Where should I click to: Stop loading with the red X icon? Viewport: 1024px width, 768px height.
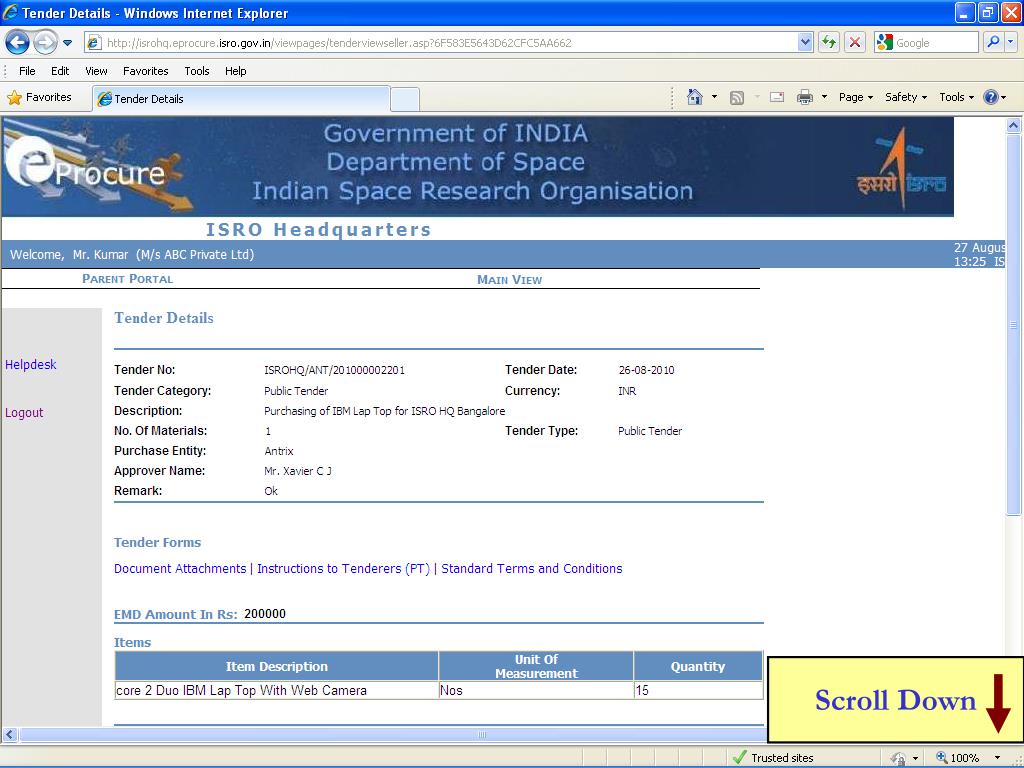[854, 43]
